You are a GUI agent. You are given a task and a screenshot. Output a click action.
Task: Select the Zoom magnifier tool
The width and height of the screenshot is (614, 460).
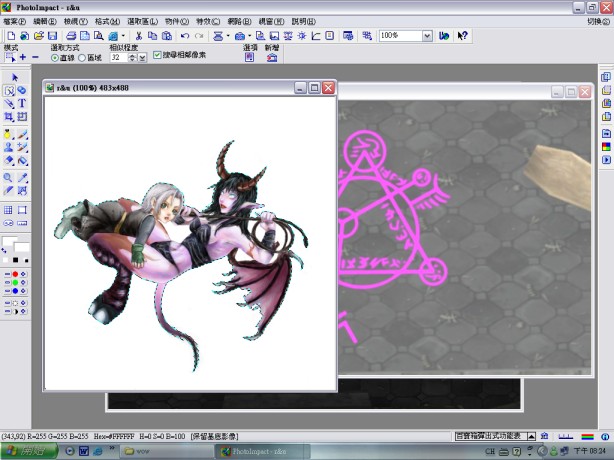8,178
